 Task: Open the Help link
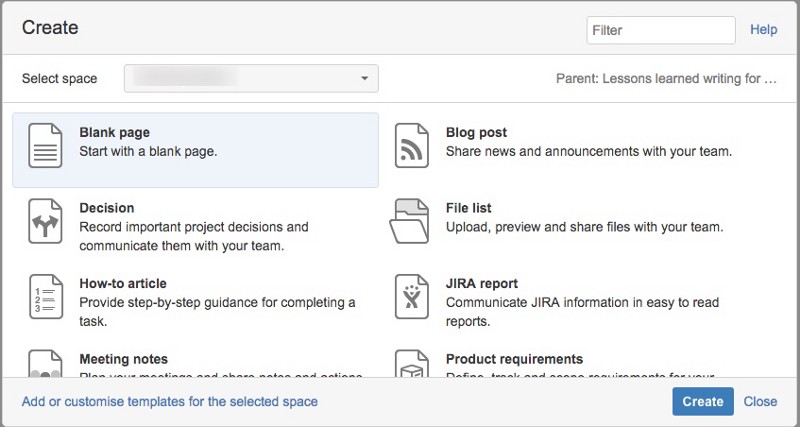point(763,30)
